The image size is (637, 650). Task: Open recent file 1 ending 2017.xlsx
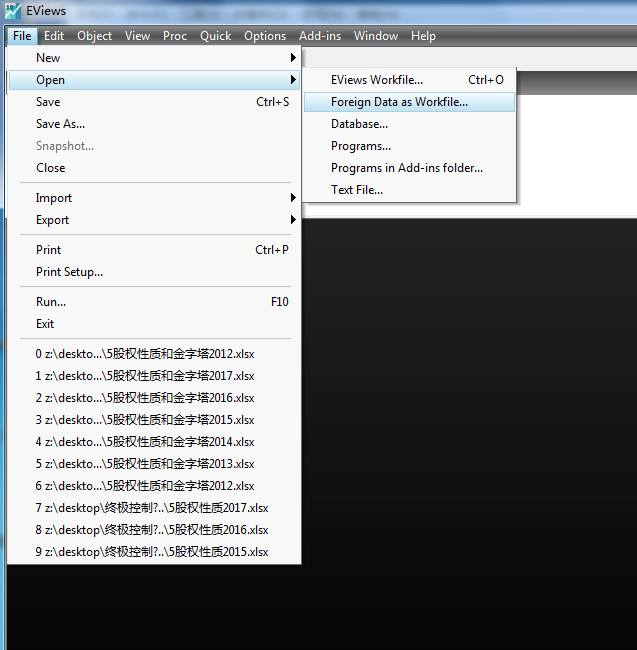pos(154,376)
